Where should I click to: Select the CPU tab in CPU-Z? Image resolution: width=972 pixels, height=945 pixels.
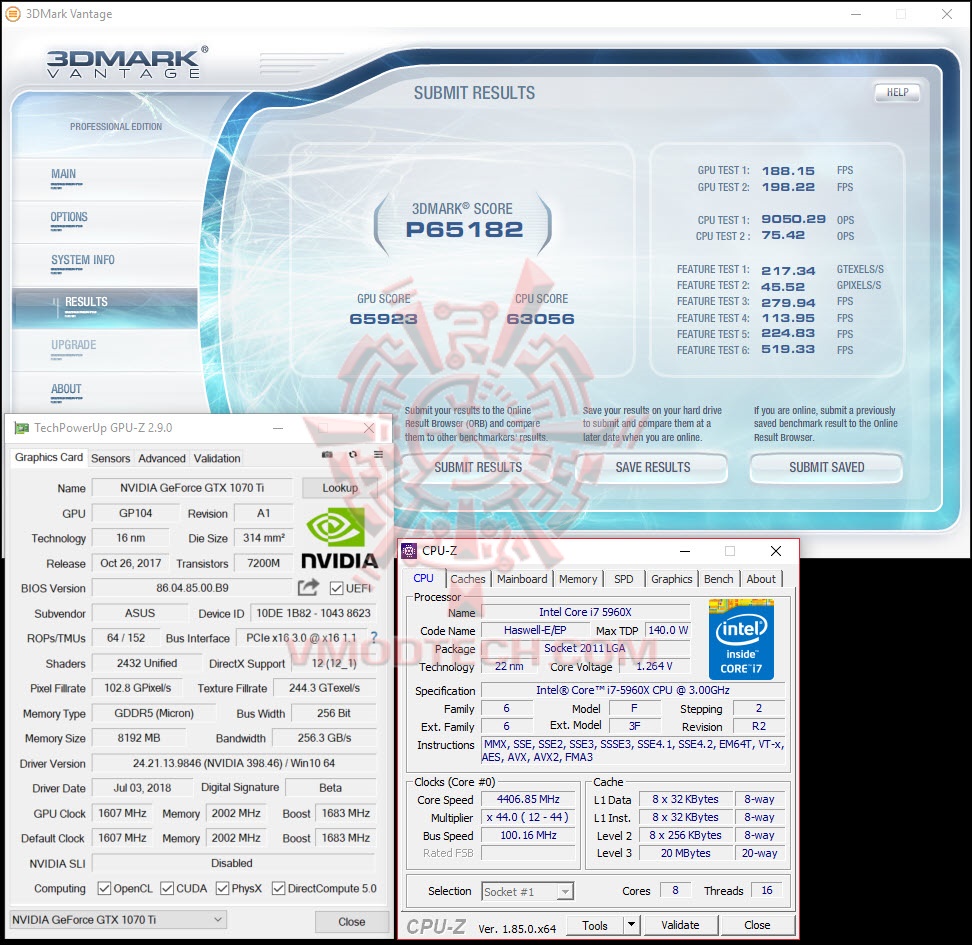click(423, 579)
